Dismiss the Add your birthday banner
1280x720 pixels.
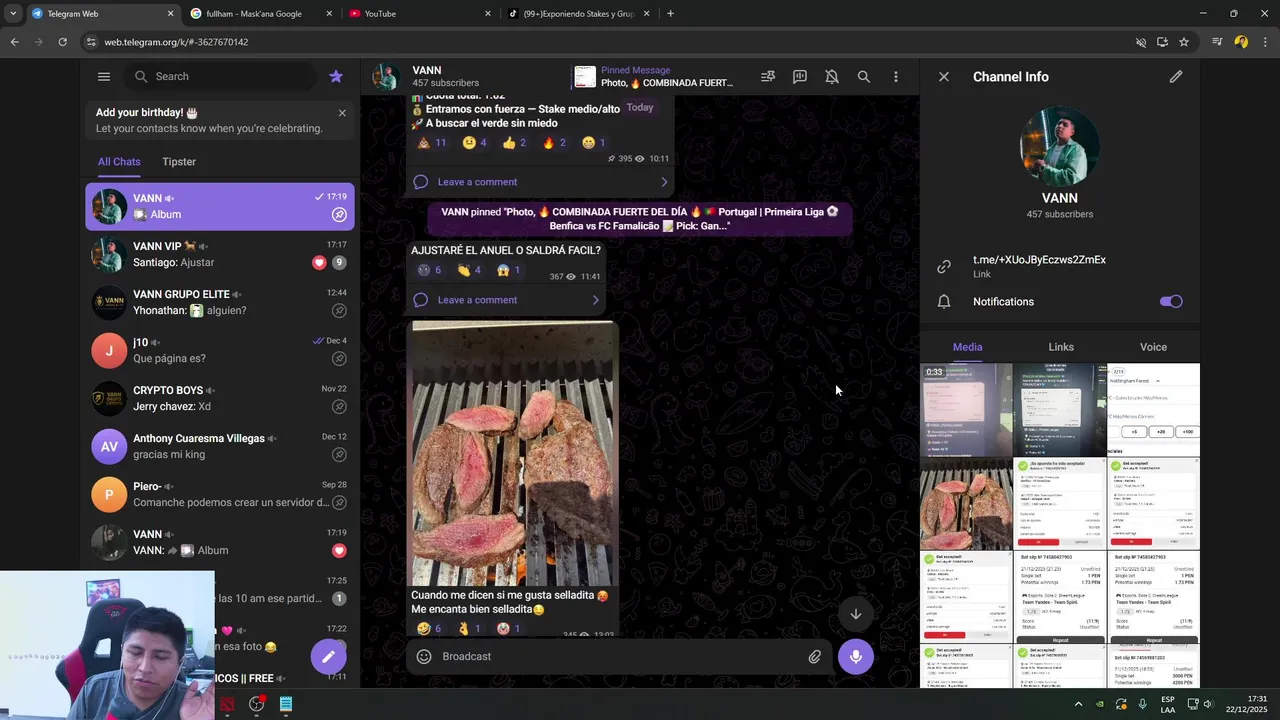(x=342, y=113)
